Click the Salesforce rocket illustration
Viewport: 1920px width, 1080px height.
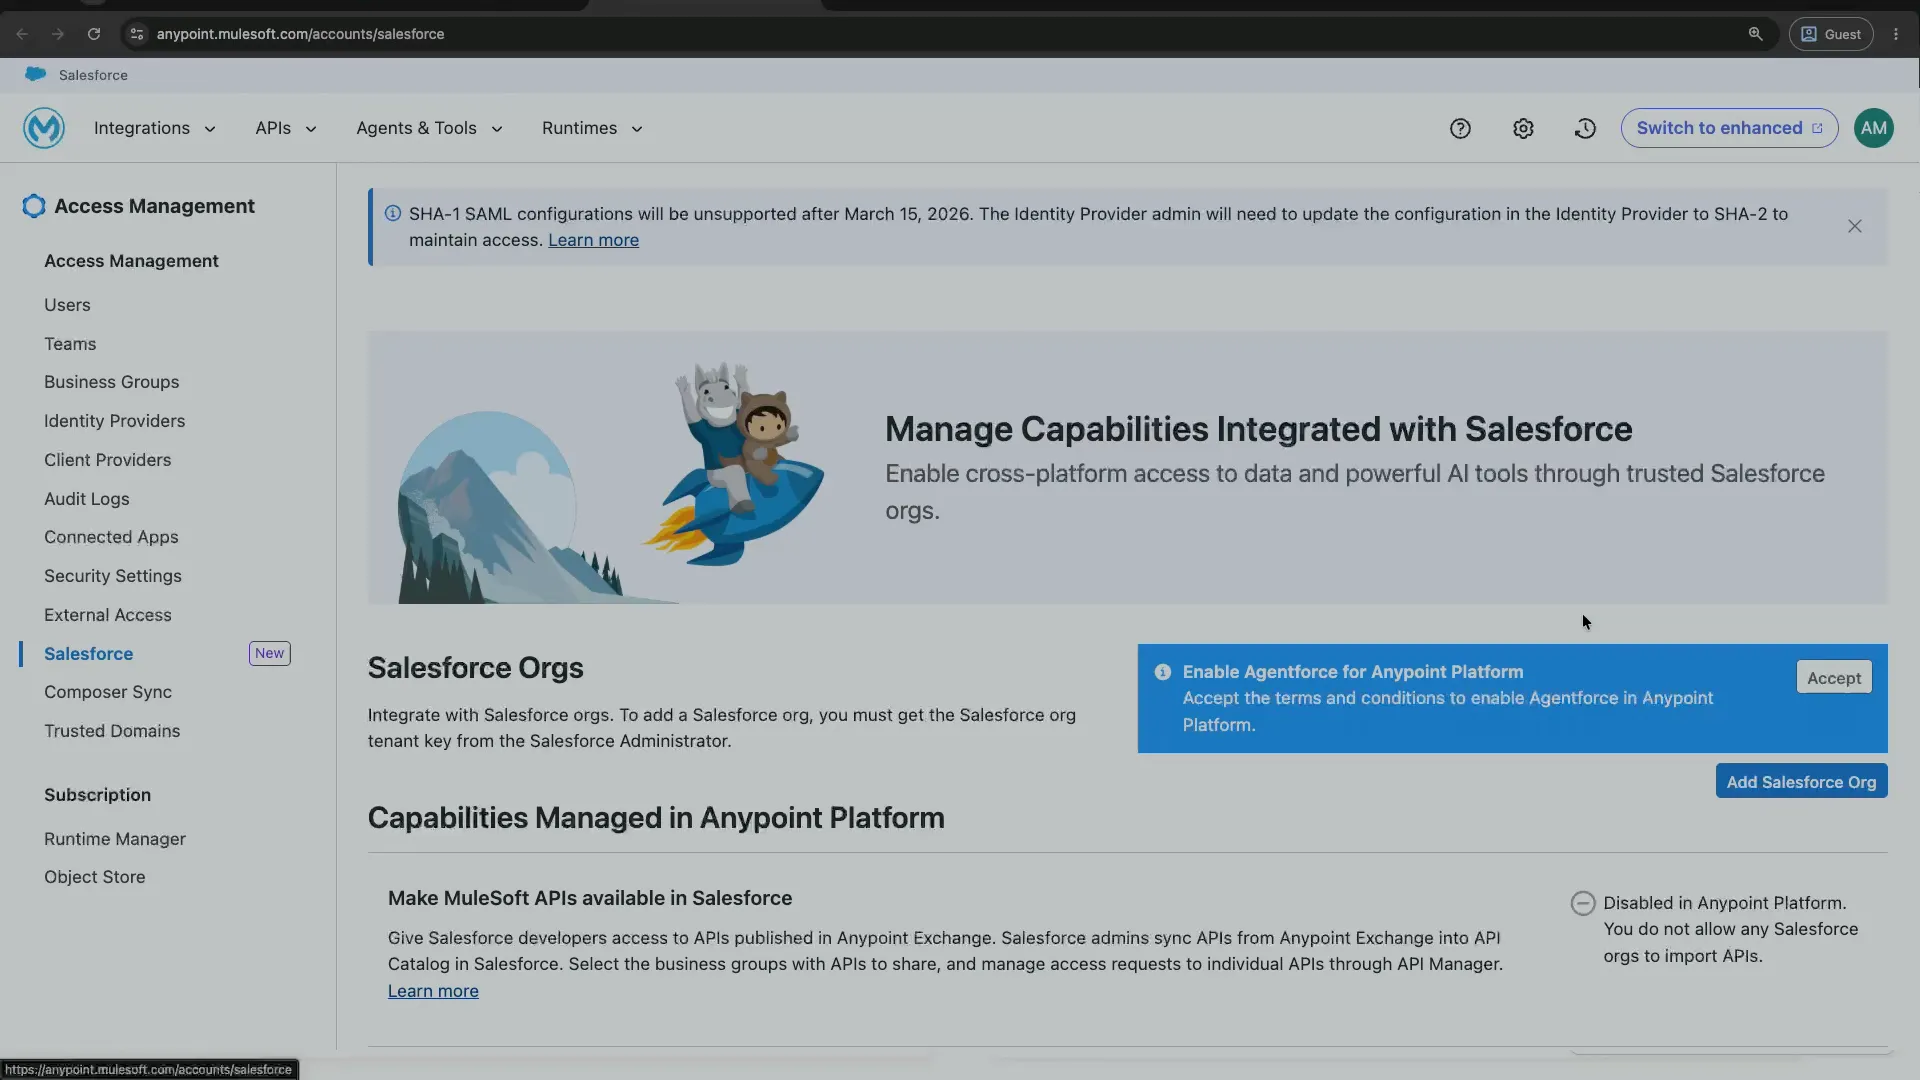tap(735, 465)
